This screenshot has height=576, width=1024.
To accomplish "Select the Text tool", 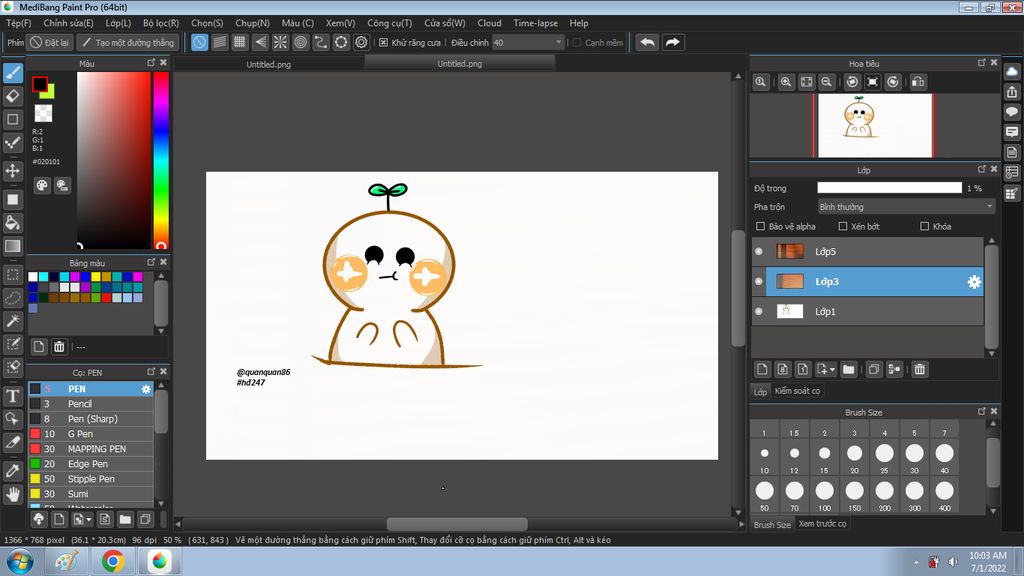I will 13,396.
